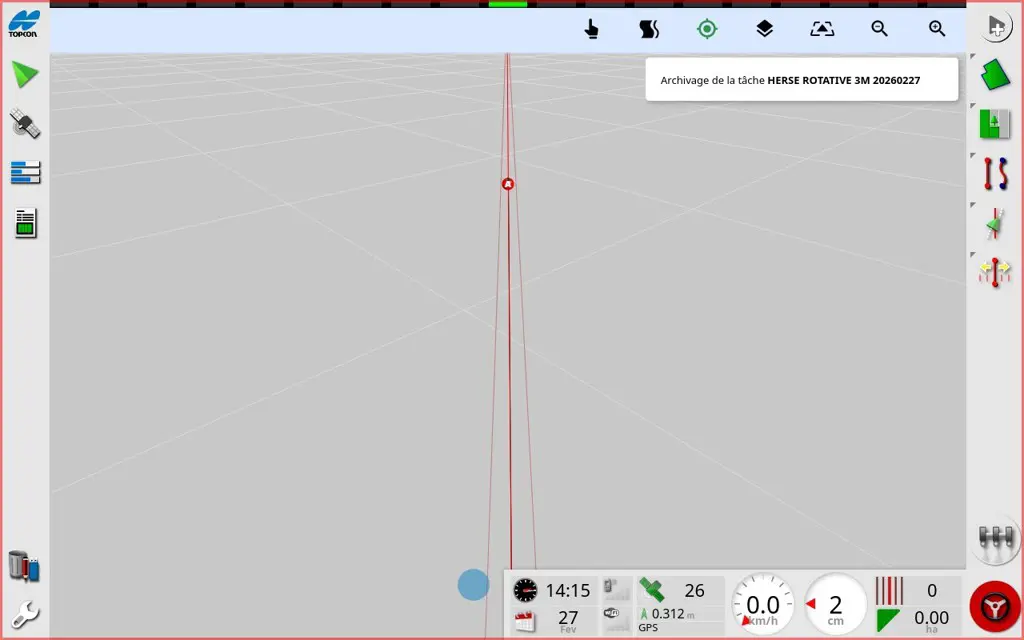Zoom out the map view
Viewport: 1024px width, 640px height.
tap(879, 29)
